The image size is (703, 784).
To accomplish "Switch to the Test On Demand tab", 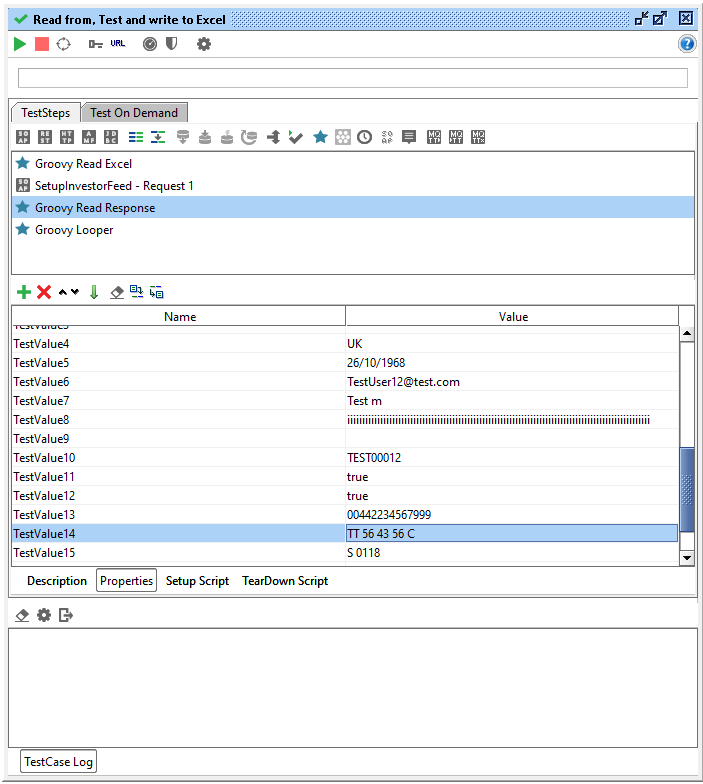I will (134, 113).
